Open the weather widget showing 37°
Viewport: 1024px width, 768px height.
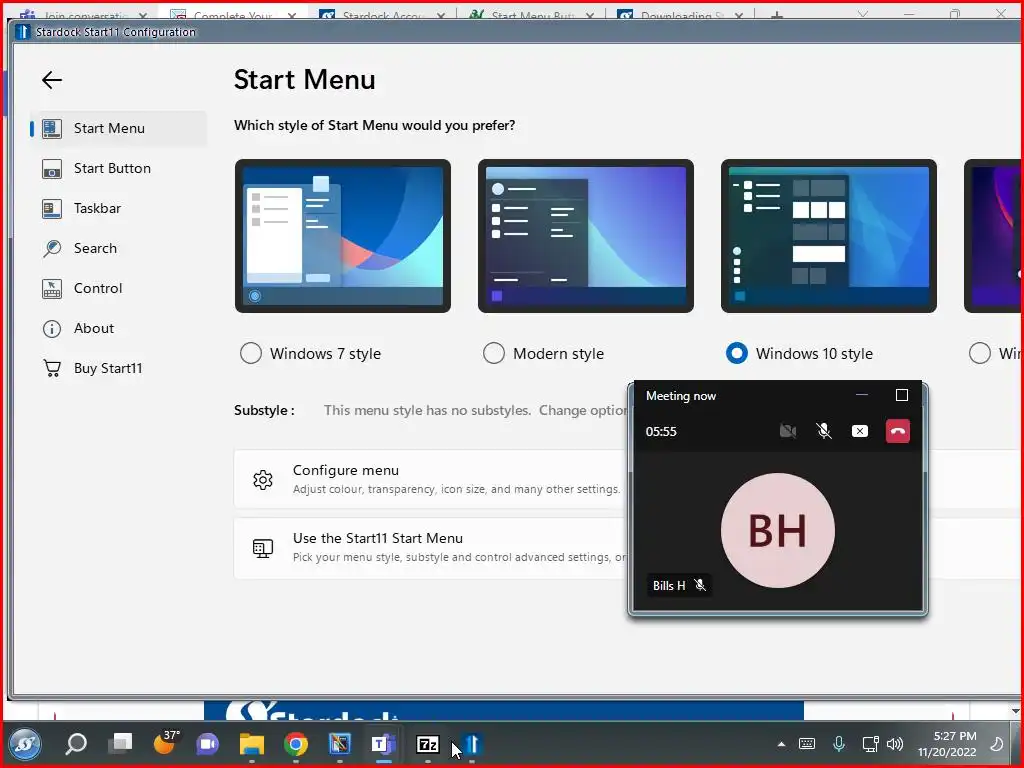tap(165, 743)
